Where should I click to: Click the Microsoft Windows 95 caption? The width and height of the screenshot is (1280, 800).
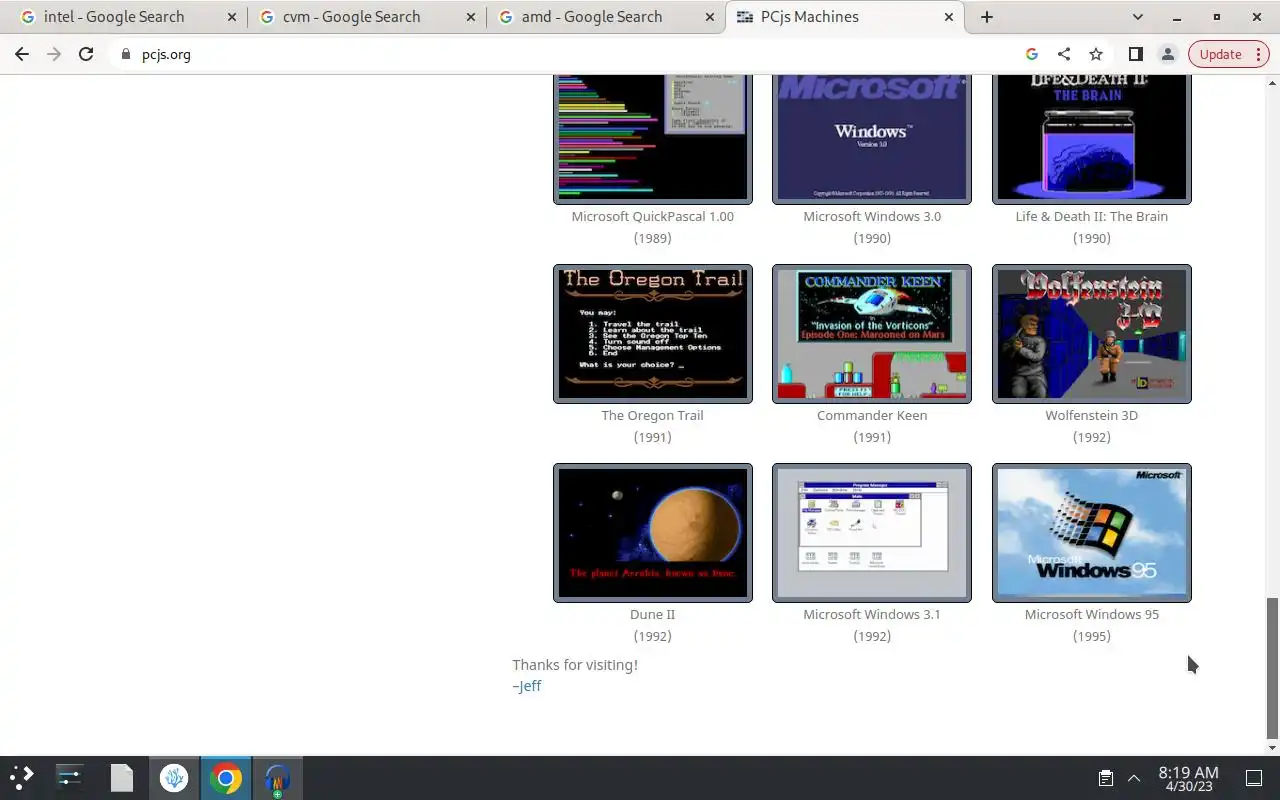pyautogui.click(x=1092, y=614)
